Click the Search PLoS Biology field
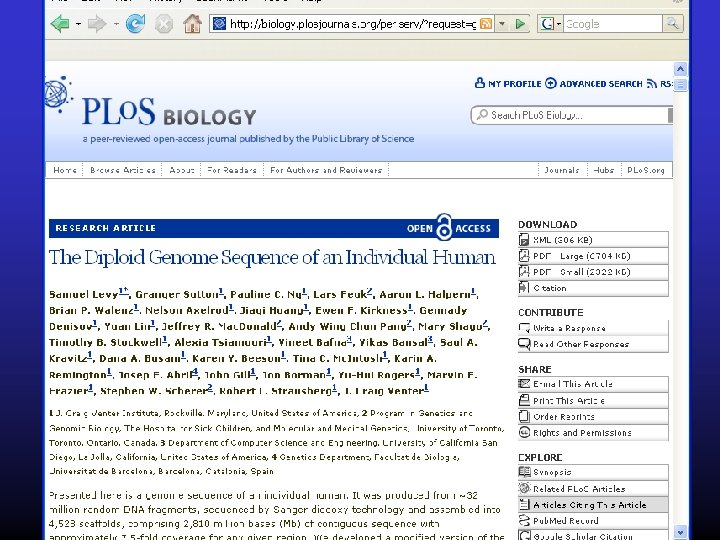720x540 pixels. (572, 115)
